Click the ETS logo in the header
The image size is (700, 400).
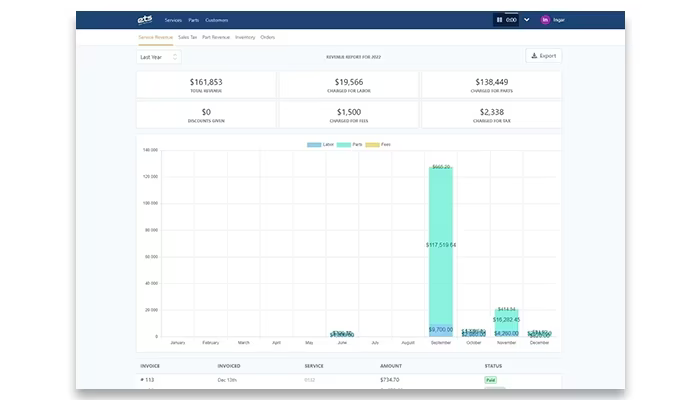145,20
